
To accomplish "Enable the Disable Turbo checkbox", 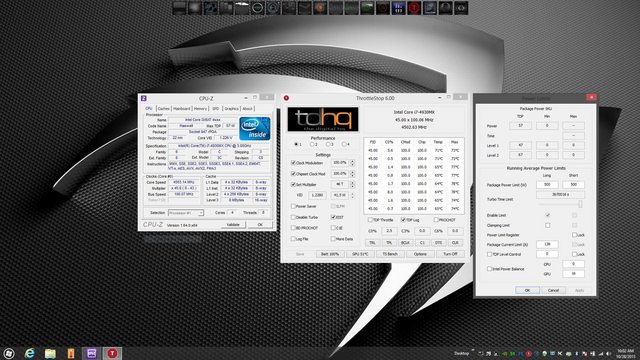I will (293, 217).
